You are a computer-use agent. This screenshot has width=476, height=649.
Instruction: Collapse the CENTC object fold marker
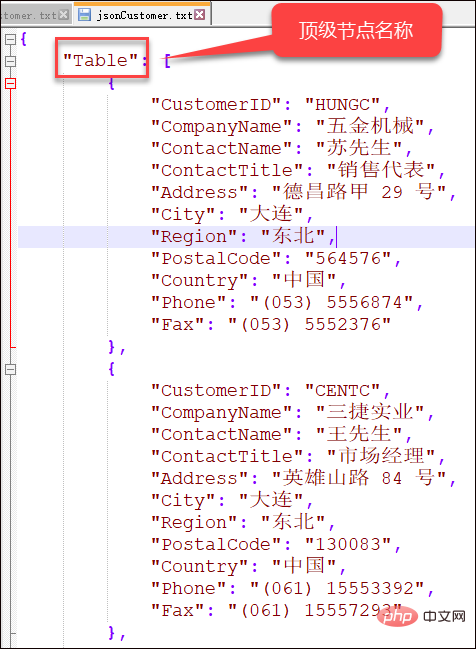[10, 369]
